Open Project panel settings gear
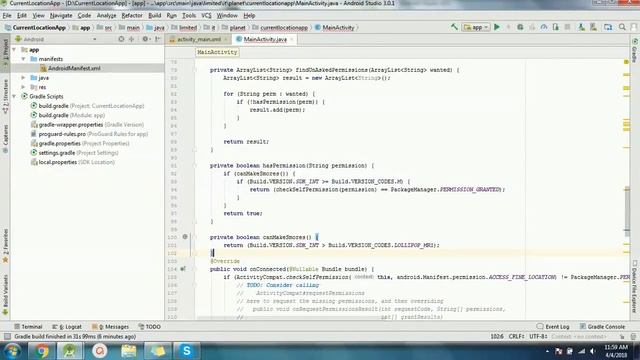 [x=145, y=39]
